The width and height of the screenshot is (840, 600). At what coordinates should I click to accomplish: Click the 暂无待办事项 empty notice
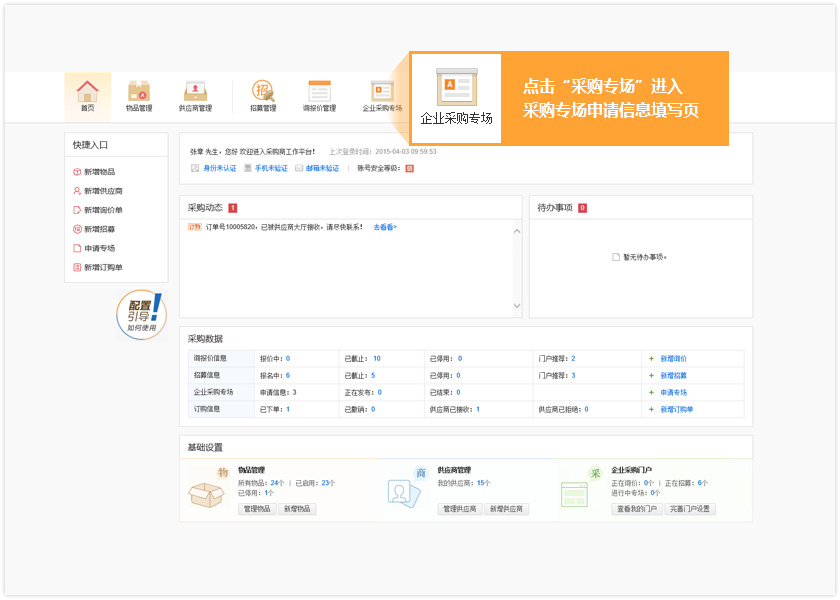[640, 257]
